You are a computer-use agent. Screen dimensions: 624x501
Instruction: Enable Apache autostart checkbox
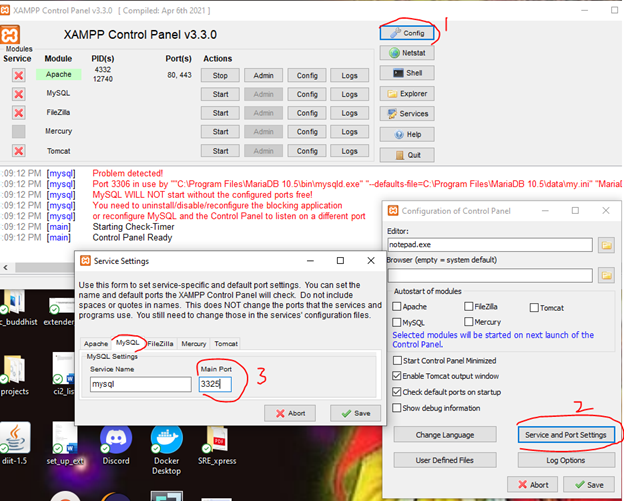[397, 306]
